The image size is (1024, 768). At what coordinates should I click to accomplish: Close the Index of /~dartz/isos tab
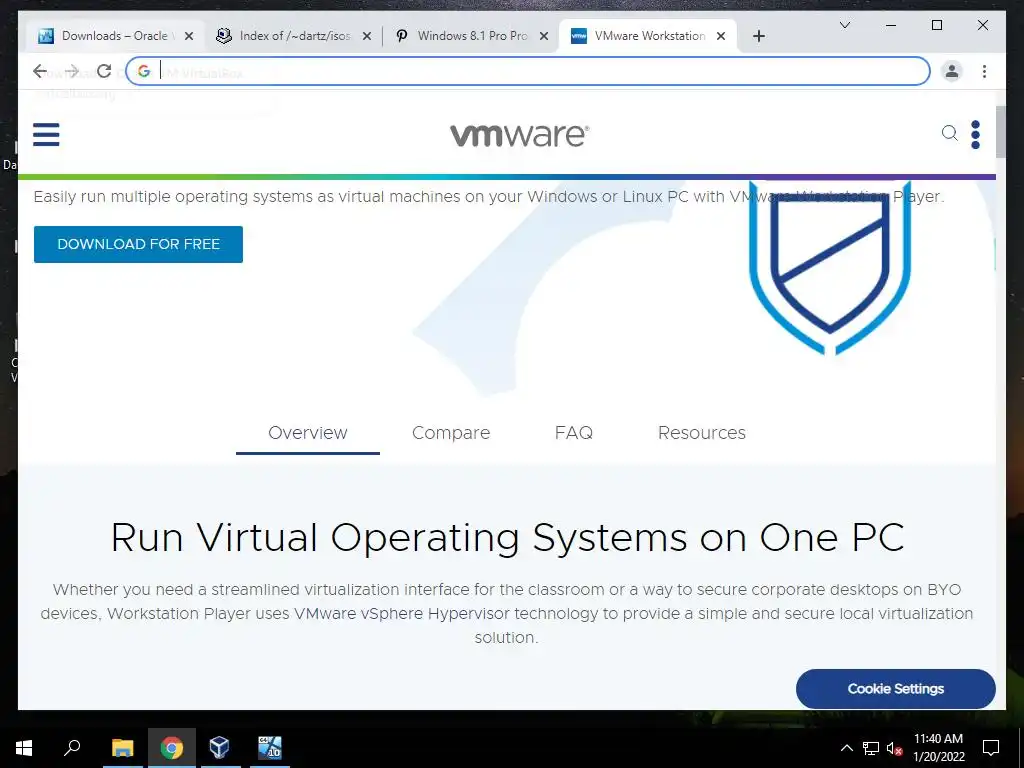(x=367, y=37)
